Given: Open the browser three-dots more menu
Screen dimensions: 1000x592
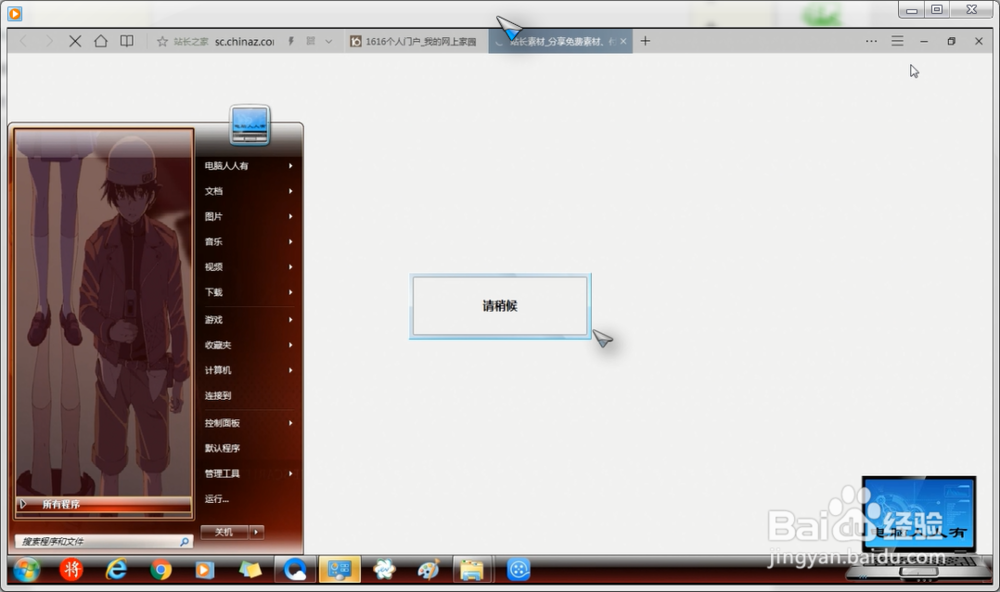Looking at the screenshot, I should click(x=871, y=41).
